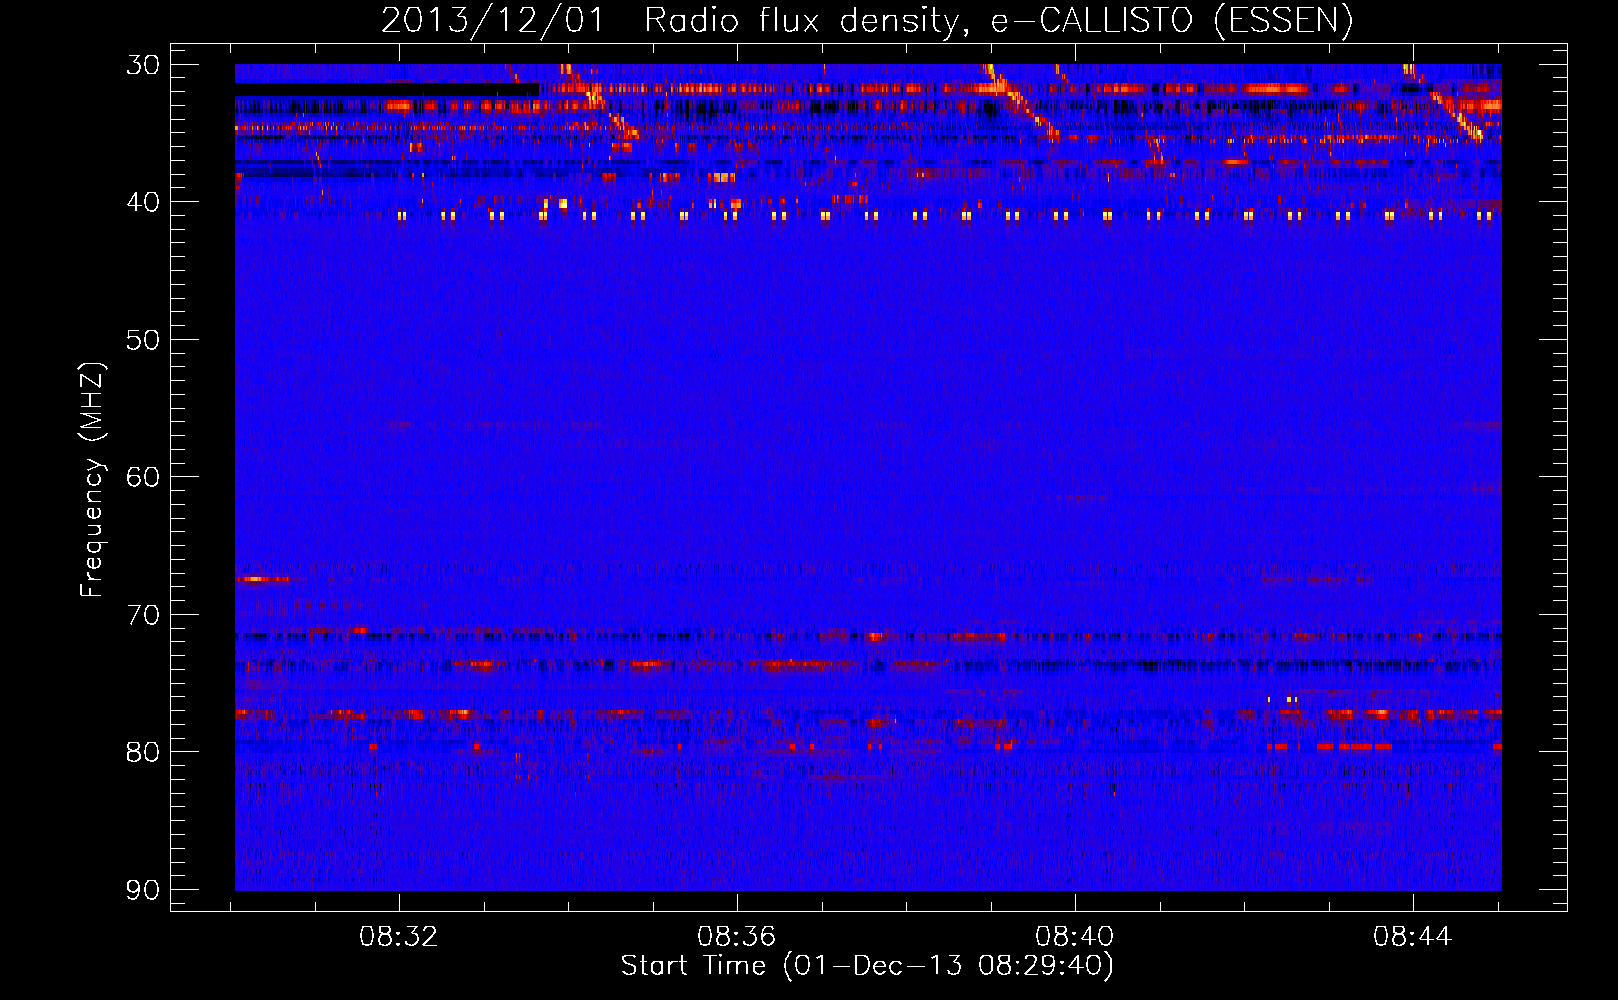
Task: Click the 'Start Time (01-Dec-13 08:29:40)' label
Action: coord(867,966)
